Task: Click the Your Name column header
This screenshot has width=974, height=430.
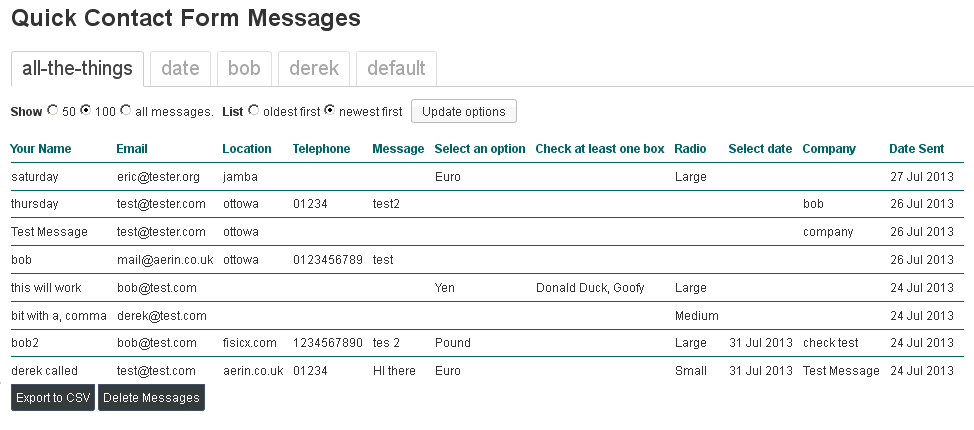Action: click(x=41, y=149)
